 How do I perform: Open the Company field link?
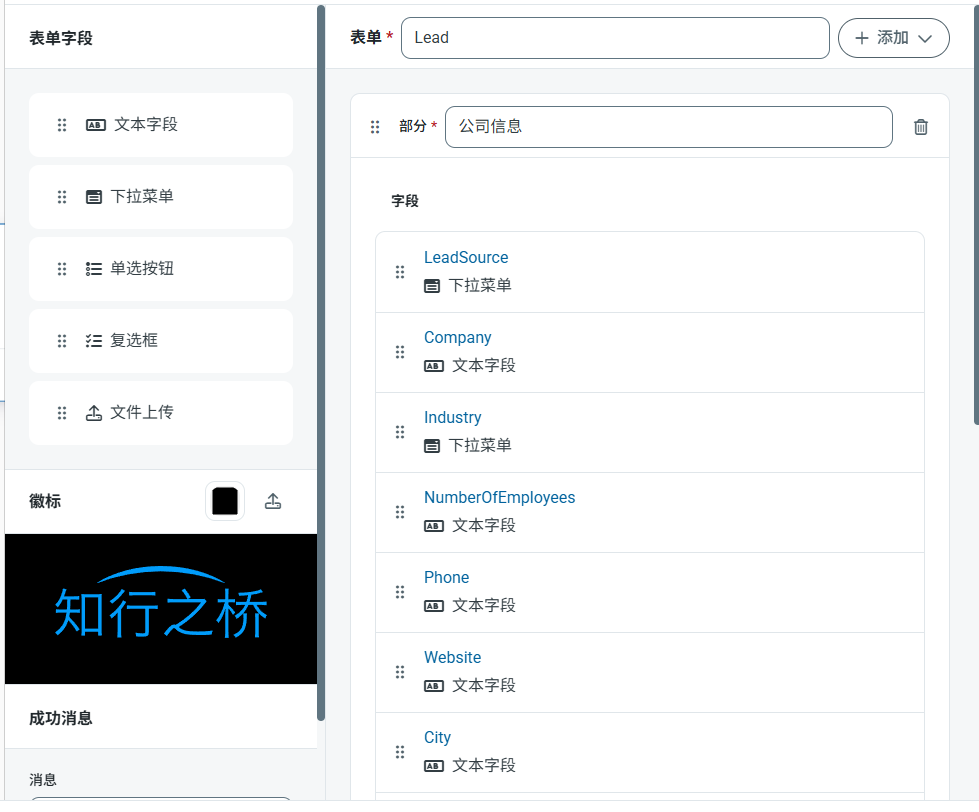pyautogui.click(x=457, y=338)
